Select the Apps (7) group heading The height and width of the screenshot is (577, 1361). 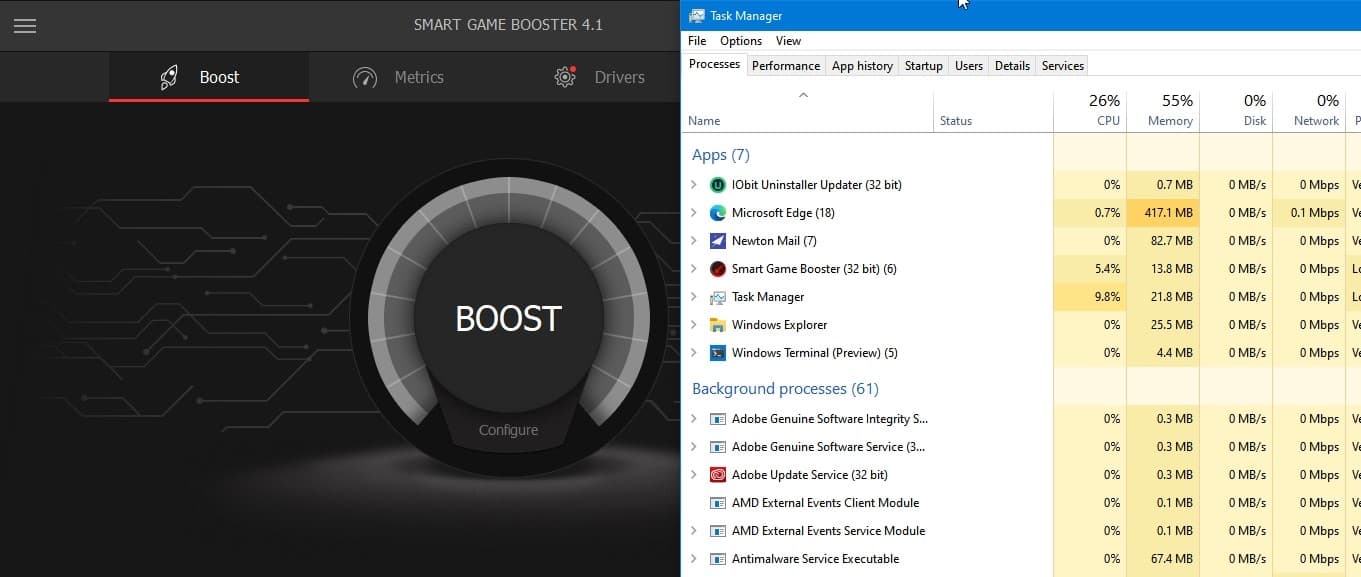point(720,155)
